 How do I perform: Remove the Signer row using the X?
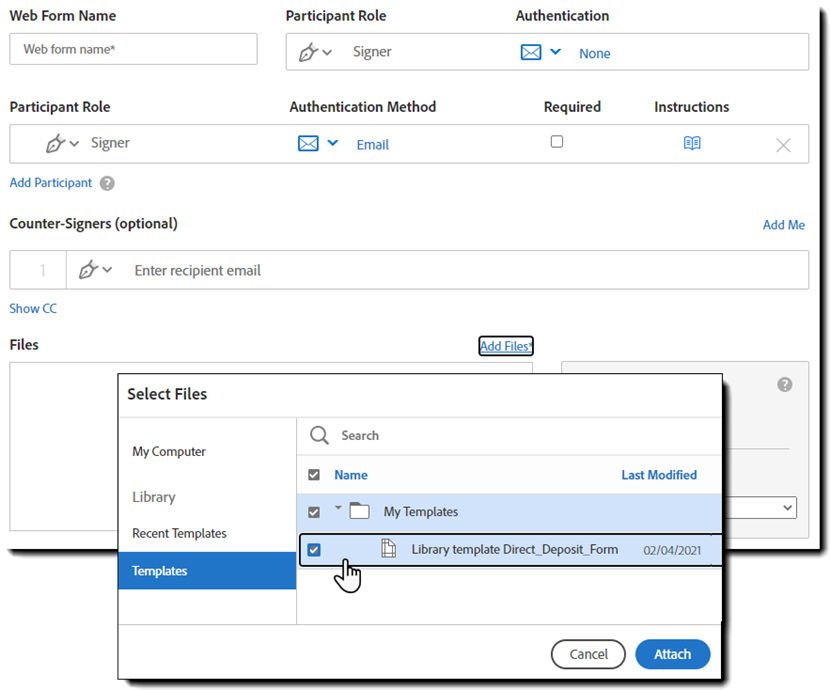(x=783, y=144)
